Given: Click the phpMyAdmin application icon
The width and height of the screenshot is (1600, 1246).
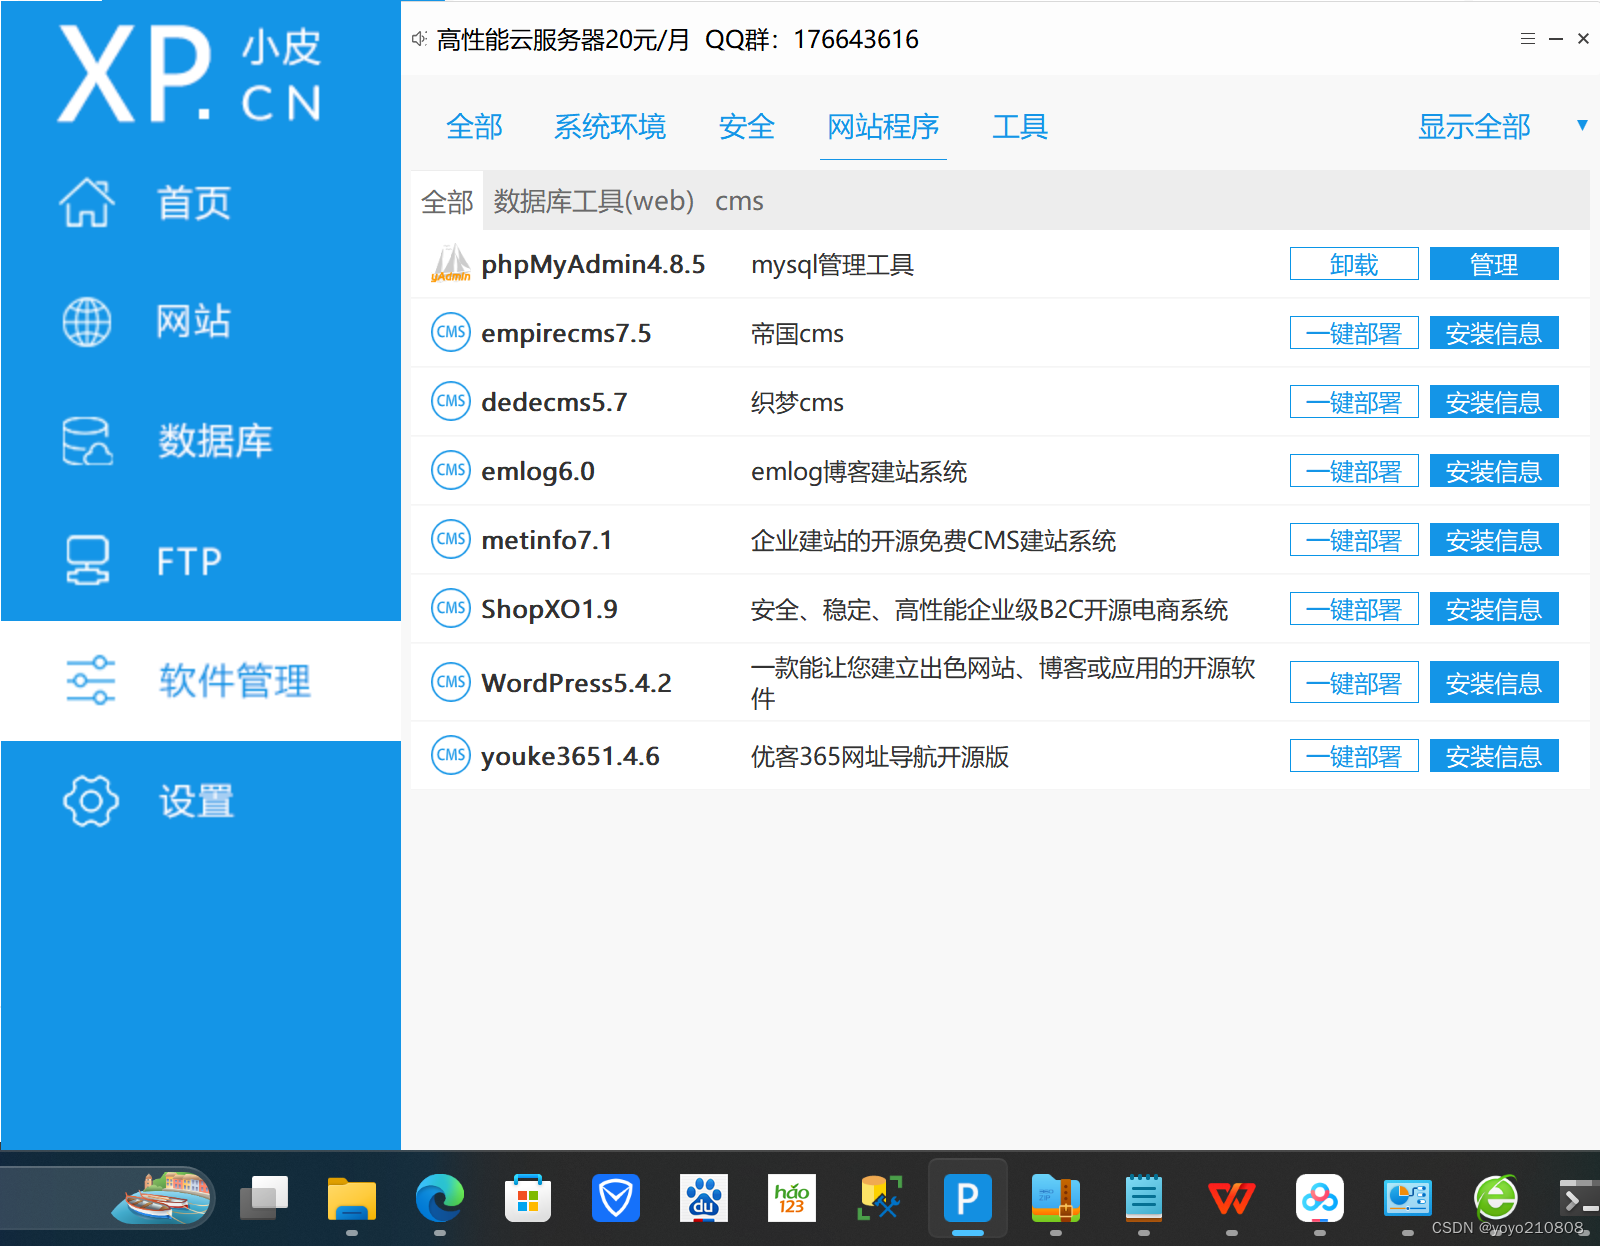Looking at the screenshot, I should coord(451,264).
